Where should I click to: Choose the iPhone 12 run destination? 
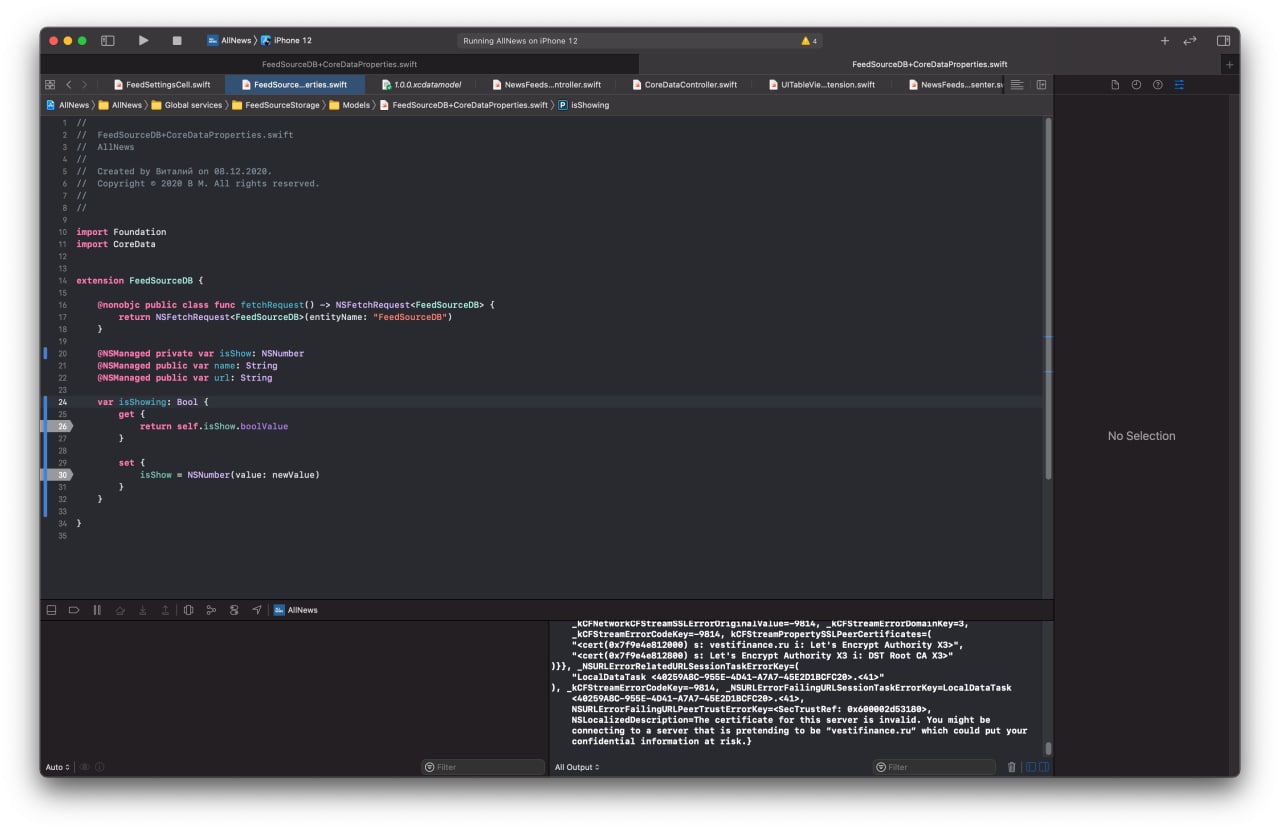pos(287,40)
